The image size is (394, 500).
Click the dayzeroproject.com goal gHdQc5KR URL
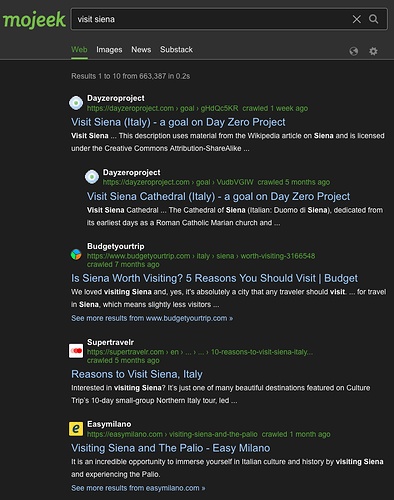(163, 108)
